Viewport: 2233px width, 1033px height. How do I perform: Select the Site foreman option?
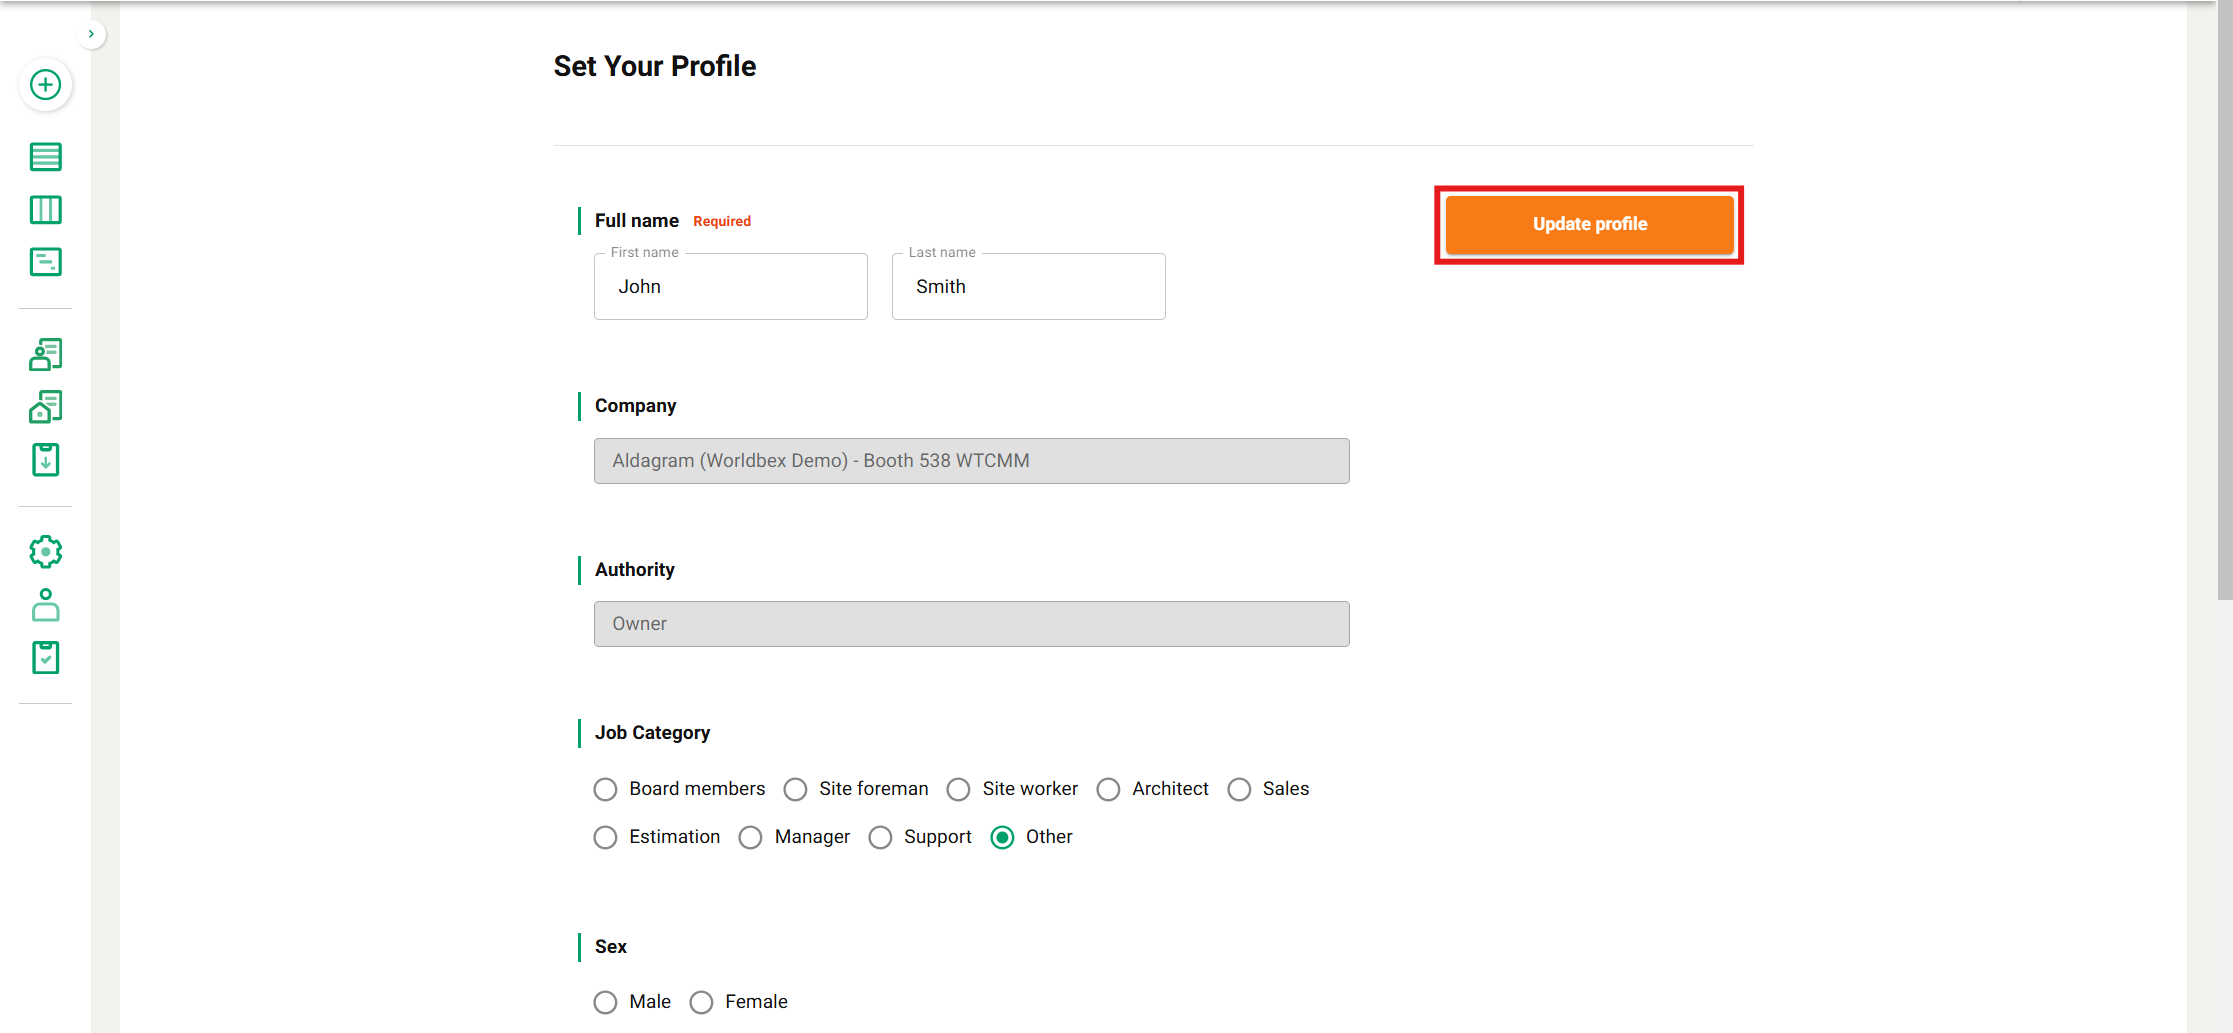click(x=795, y=790)
